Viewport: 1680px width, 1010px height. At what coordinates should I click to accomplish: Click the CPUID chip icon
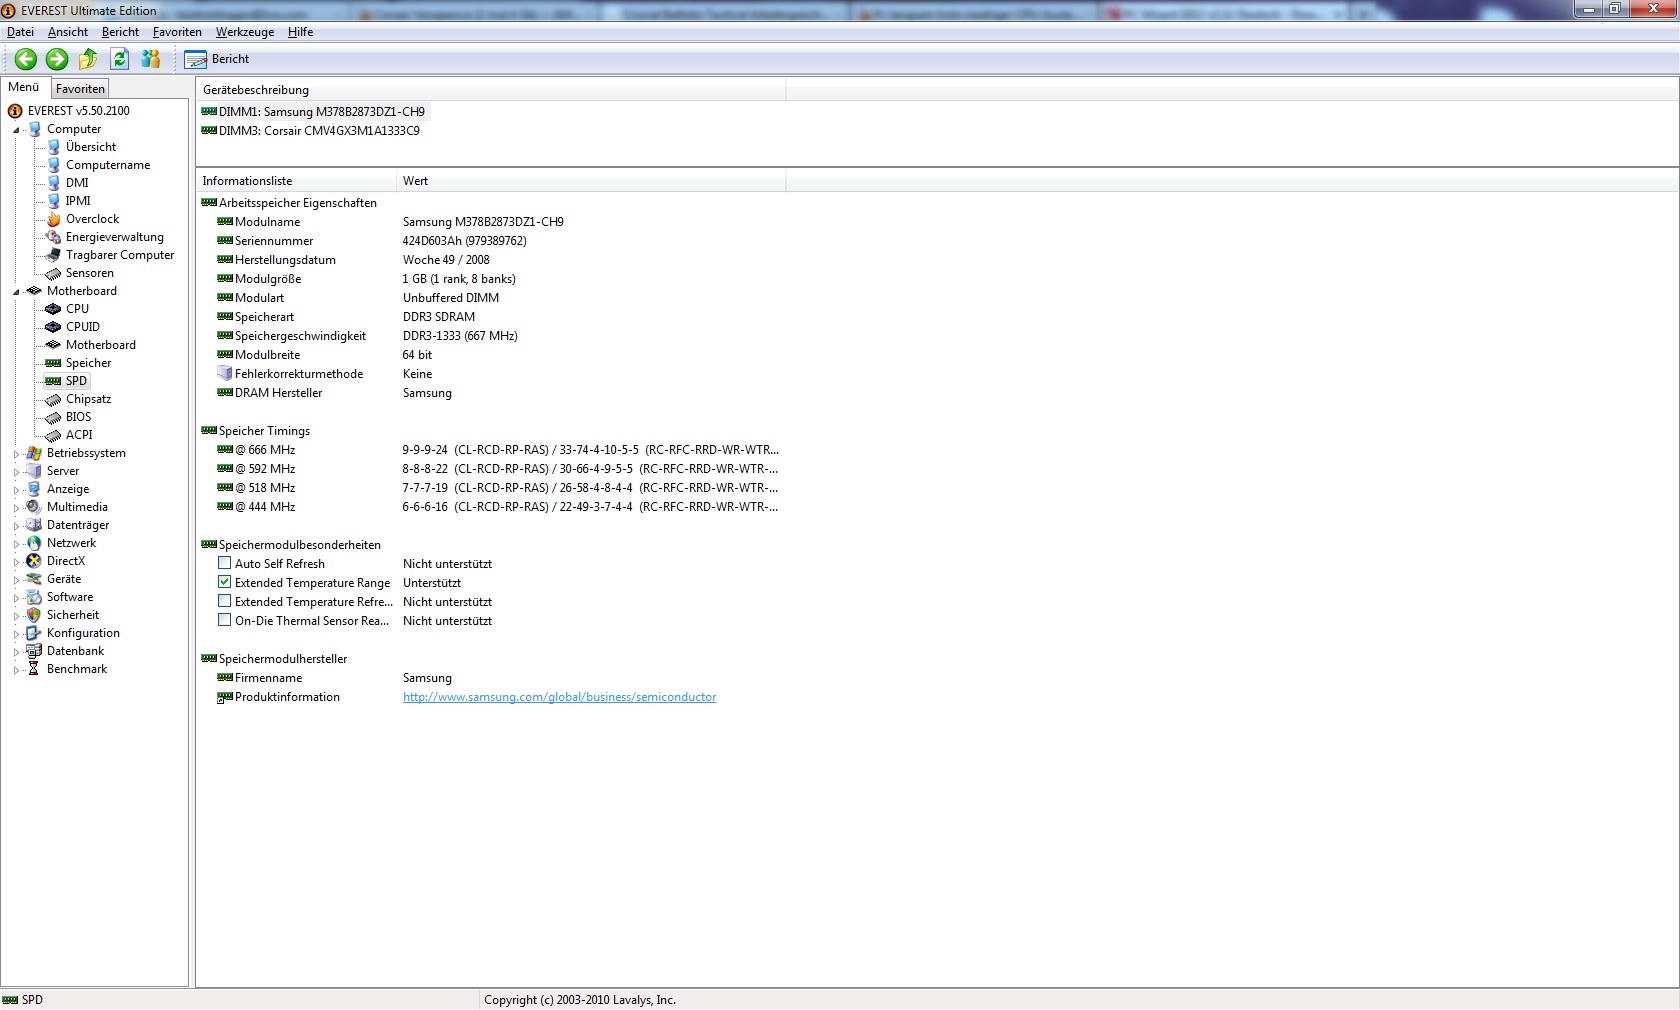coord(54,327)
